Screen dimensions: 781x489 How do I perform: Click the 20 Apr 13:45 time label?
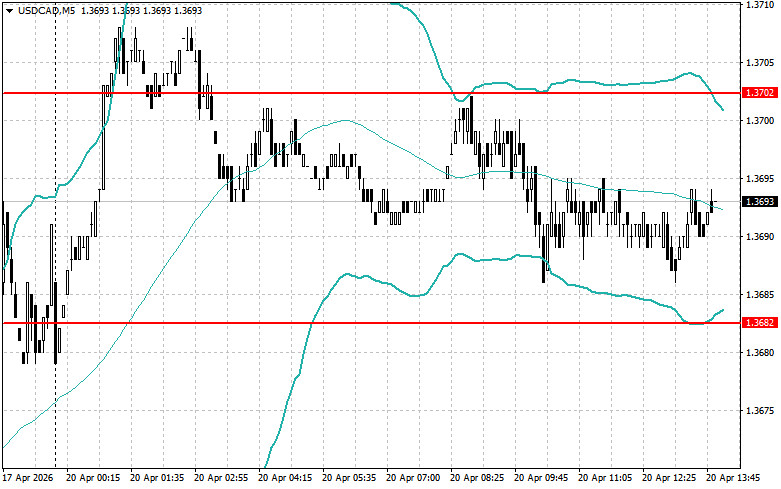(733, 478)
